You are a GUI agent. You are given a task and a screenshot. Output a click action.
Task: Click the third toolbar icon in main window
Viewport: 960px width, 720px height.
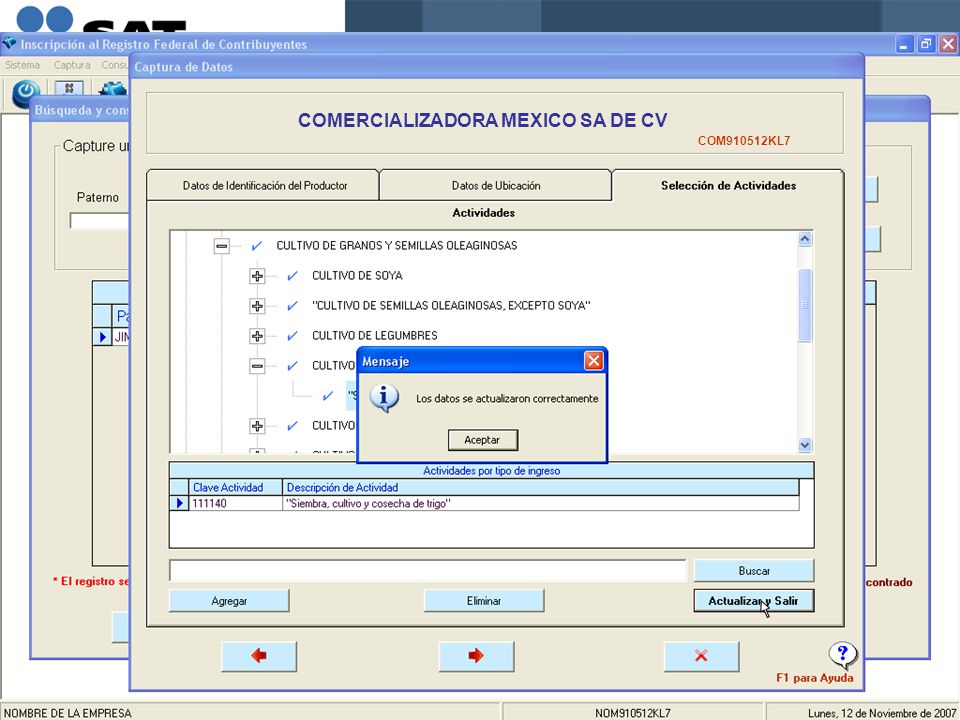tap(113, 89)
